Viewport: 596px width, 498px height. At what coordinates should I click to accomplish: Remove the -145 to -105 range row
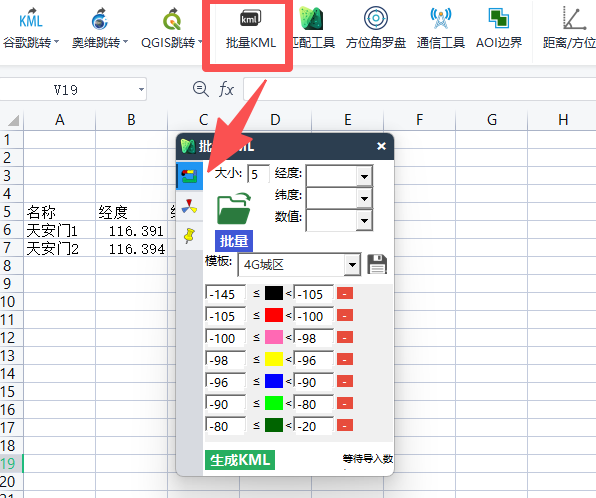pyautogui.click(x=345, y=293)
